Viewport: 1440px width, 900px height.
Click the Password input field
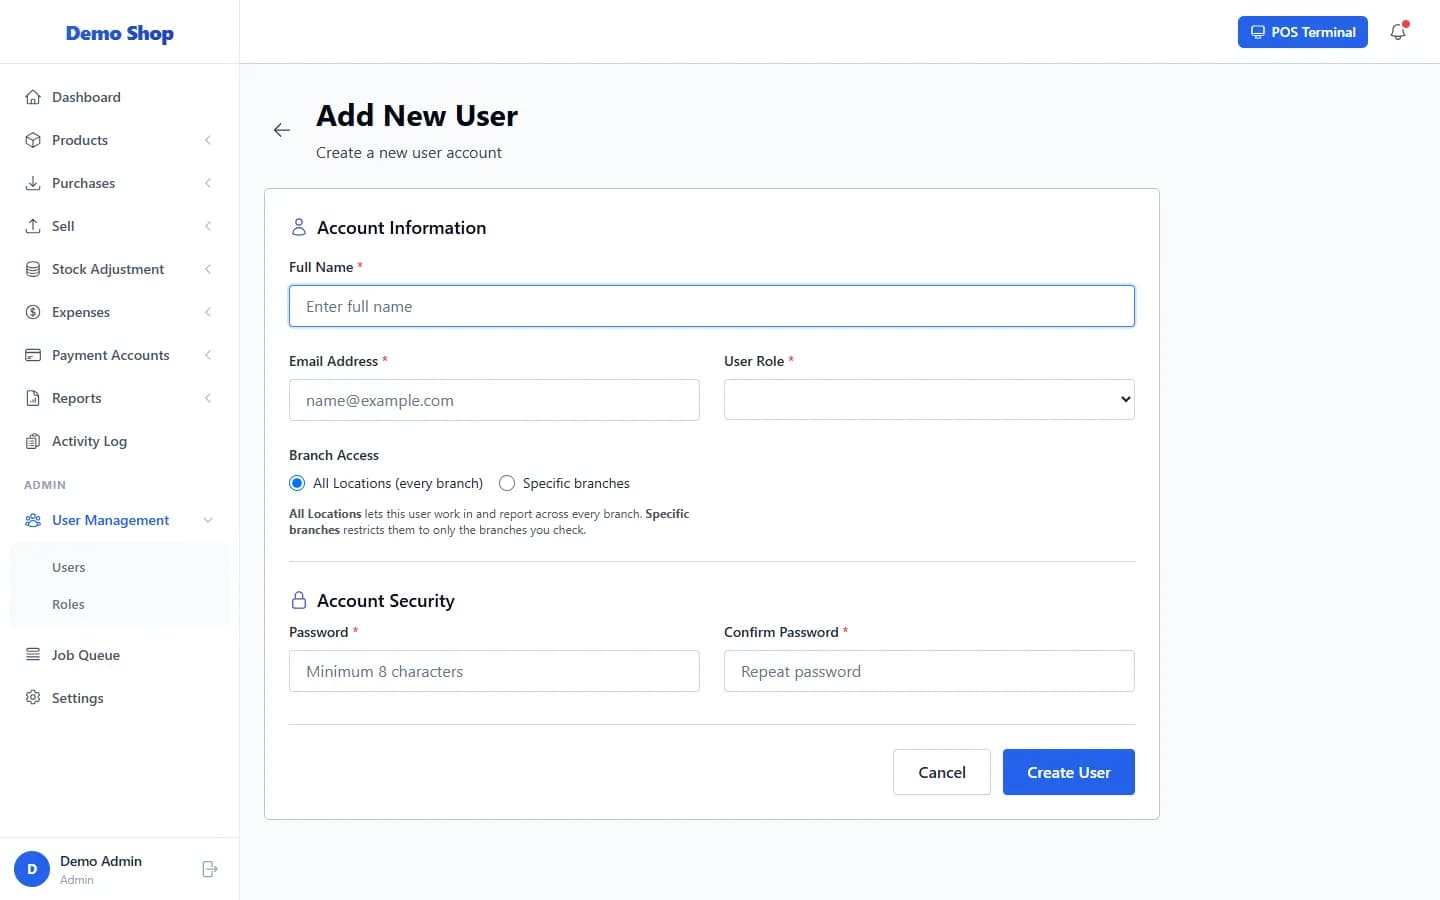[494, 671]
